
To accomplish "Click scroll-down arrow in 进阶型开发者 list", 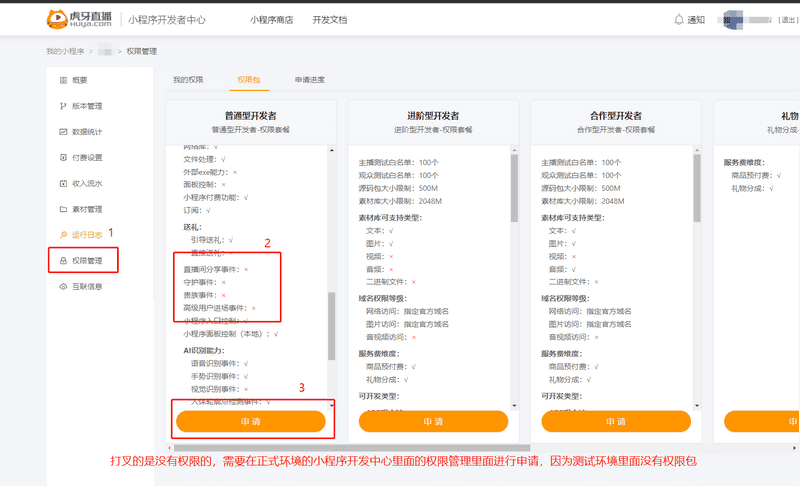I will pos(514,405).
